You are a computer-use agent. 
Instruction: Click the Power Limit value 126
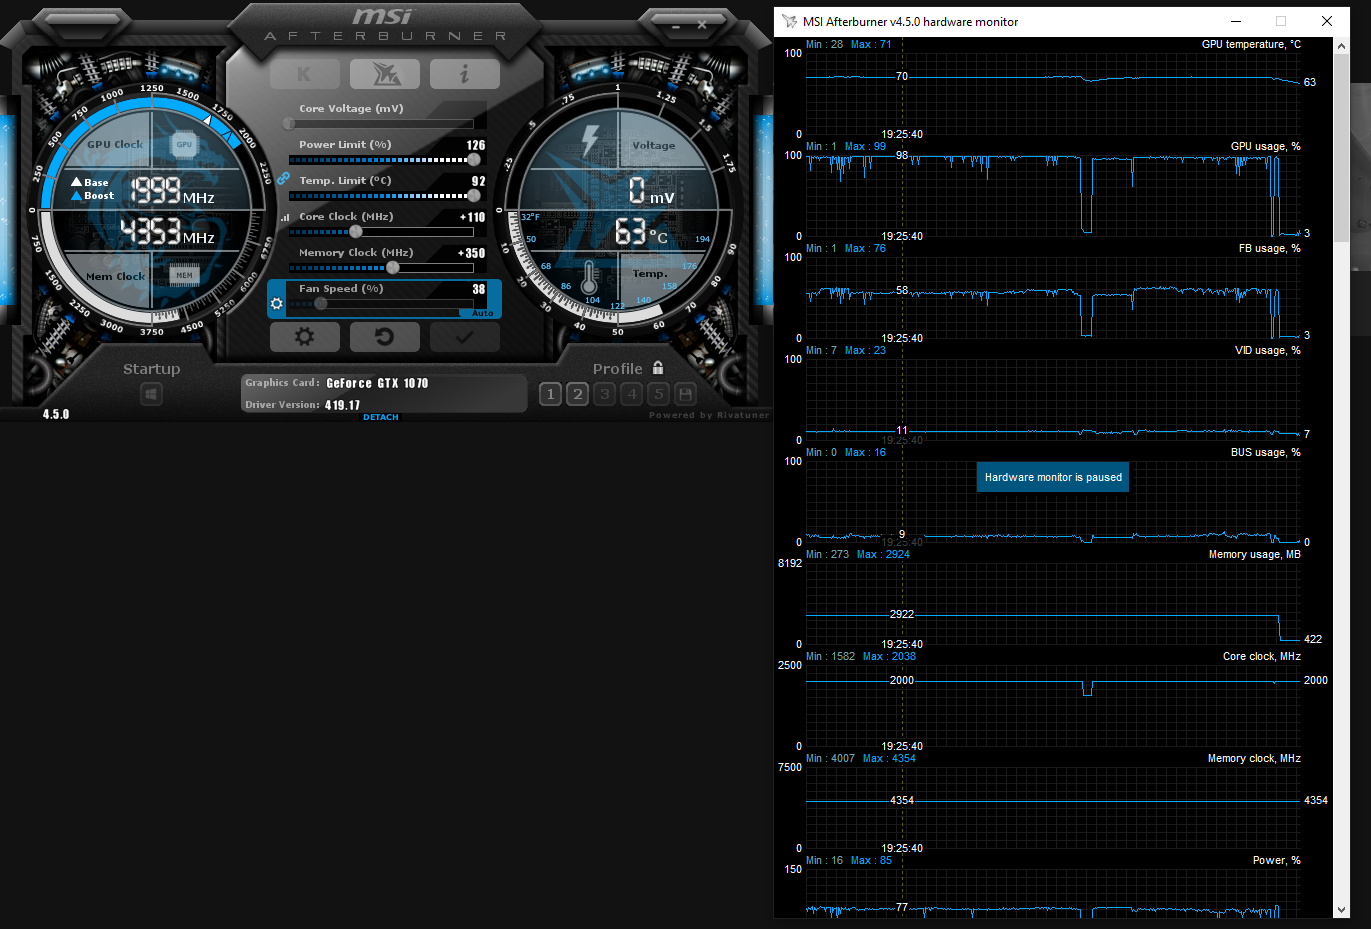pyautogui.click(x=476, y=145)
